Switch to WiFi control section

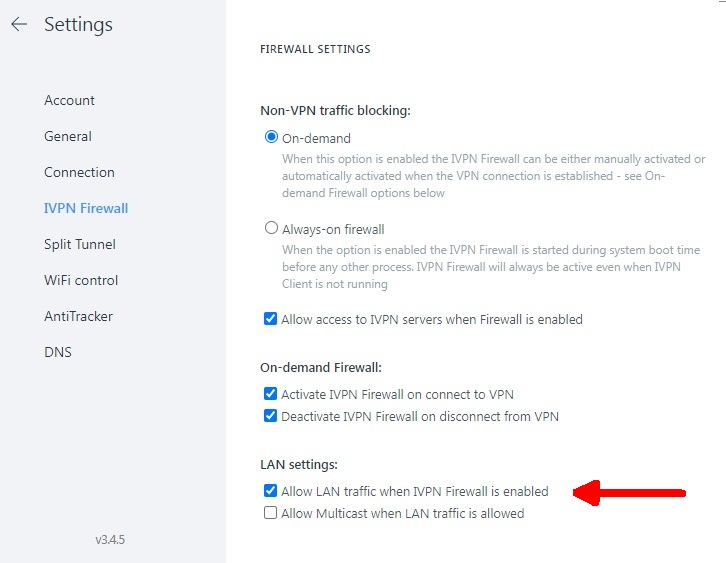click(x=81, y=280)
